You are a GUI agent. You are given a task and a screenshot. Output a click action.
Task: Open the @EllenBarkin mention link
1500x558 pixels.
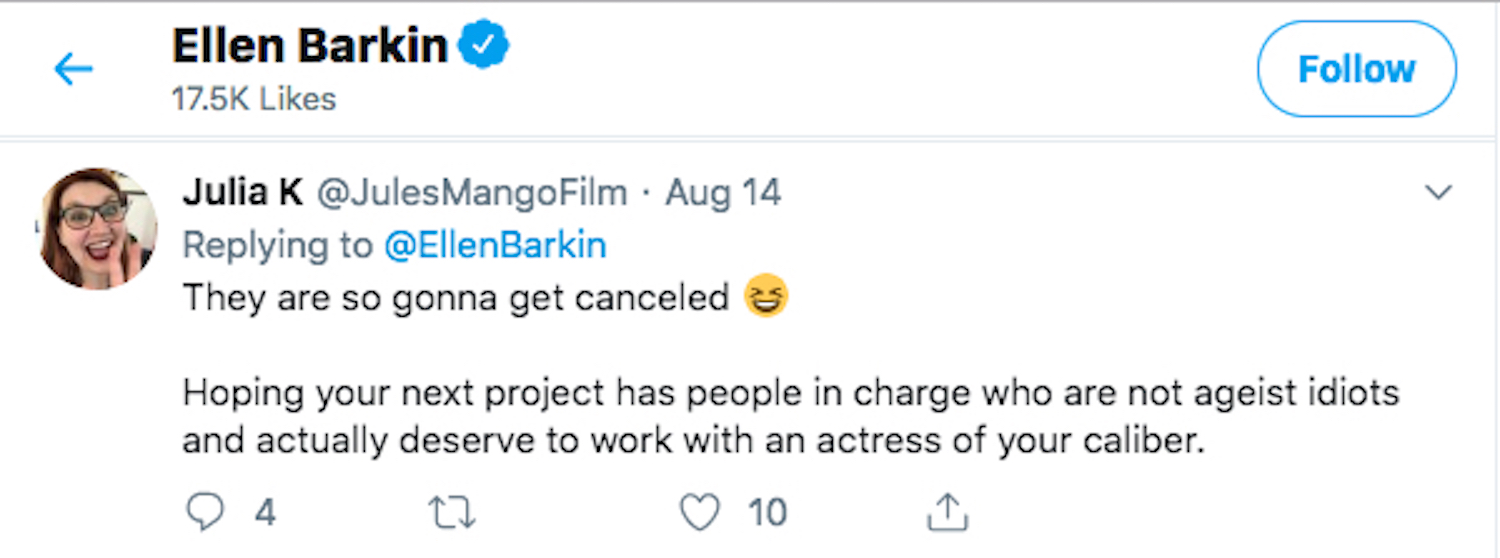pos(495,245)
